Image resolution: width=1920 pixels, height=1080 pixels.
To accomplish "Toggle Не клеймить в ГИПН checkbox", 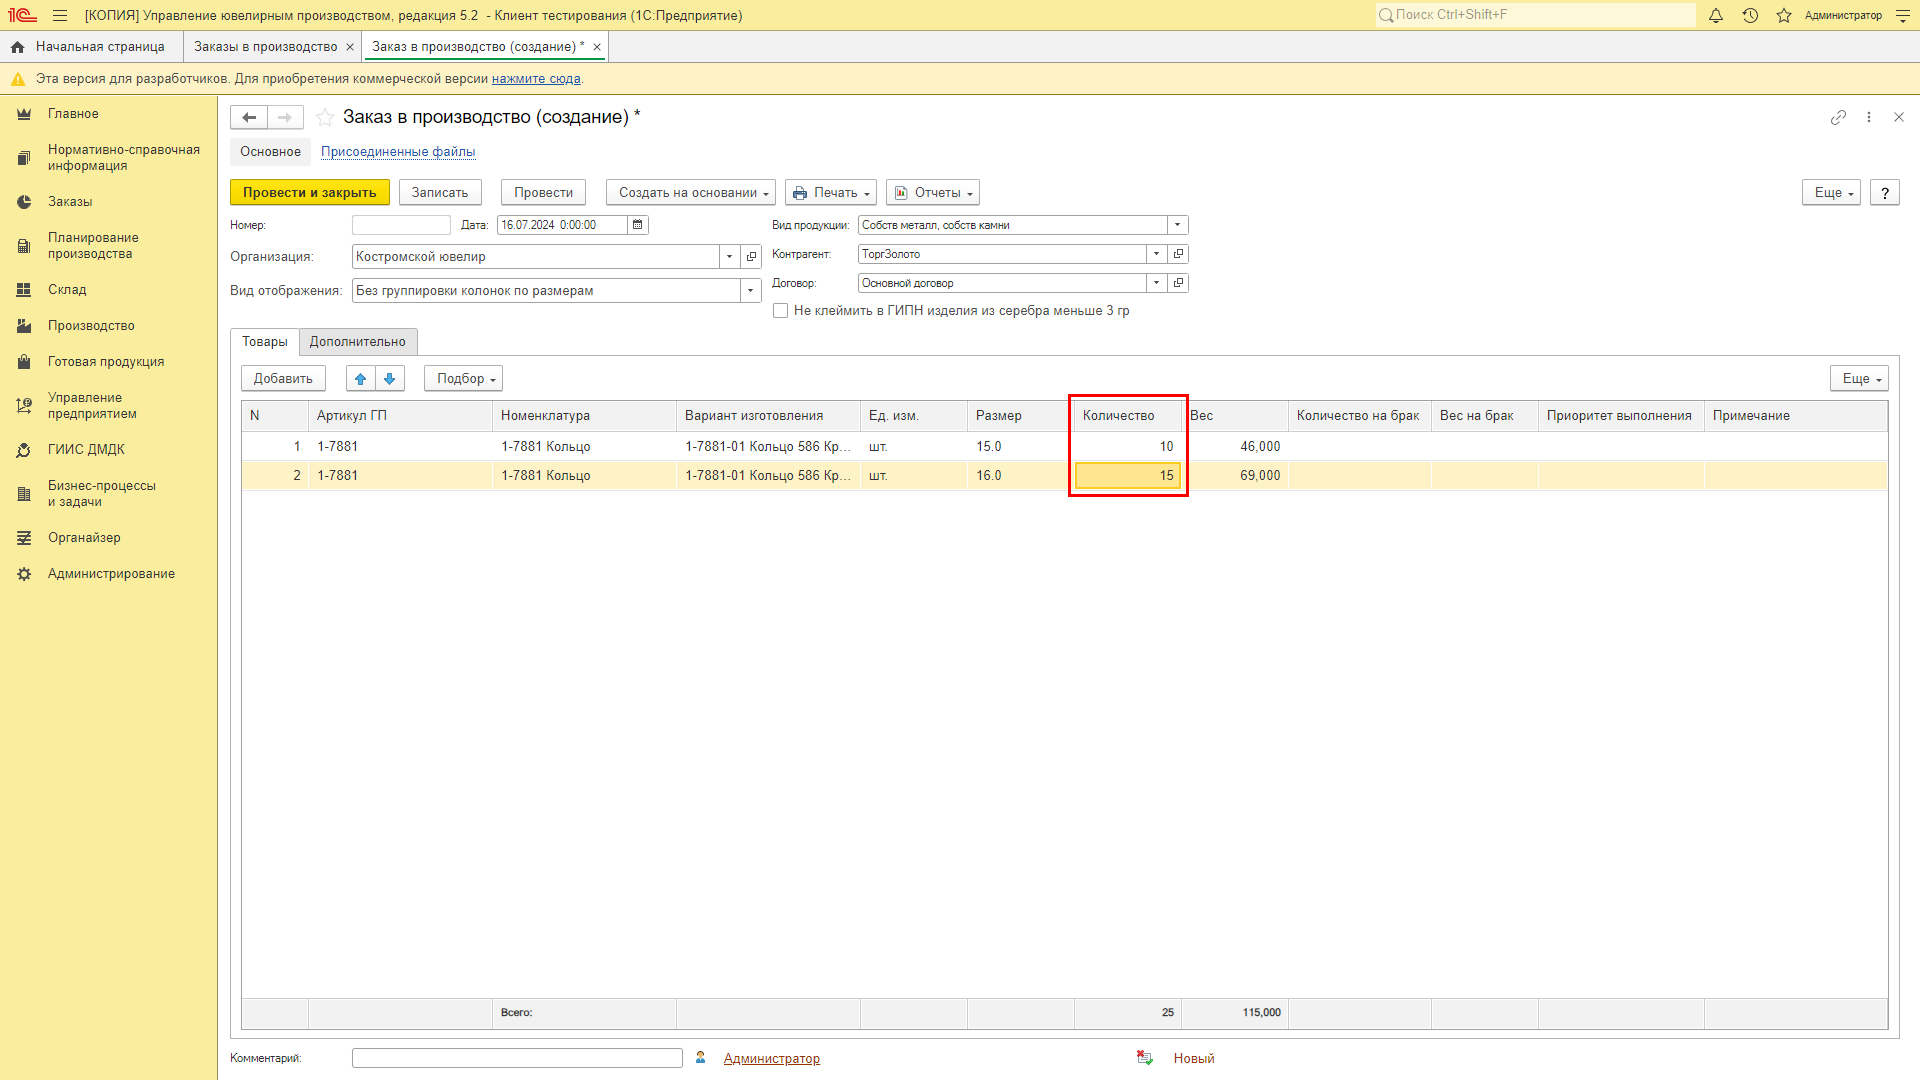I will pyautogui.click(x=781, y=311).
